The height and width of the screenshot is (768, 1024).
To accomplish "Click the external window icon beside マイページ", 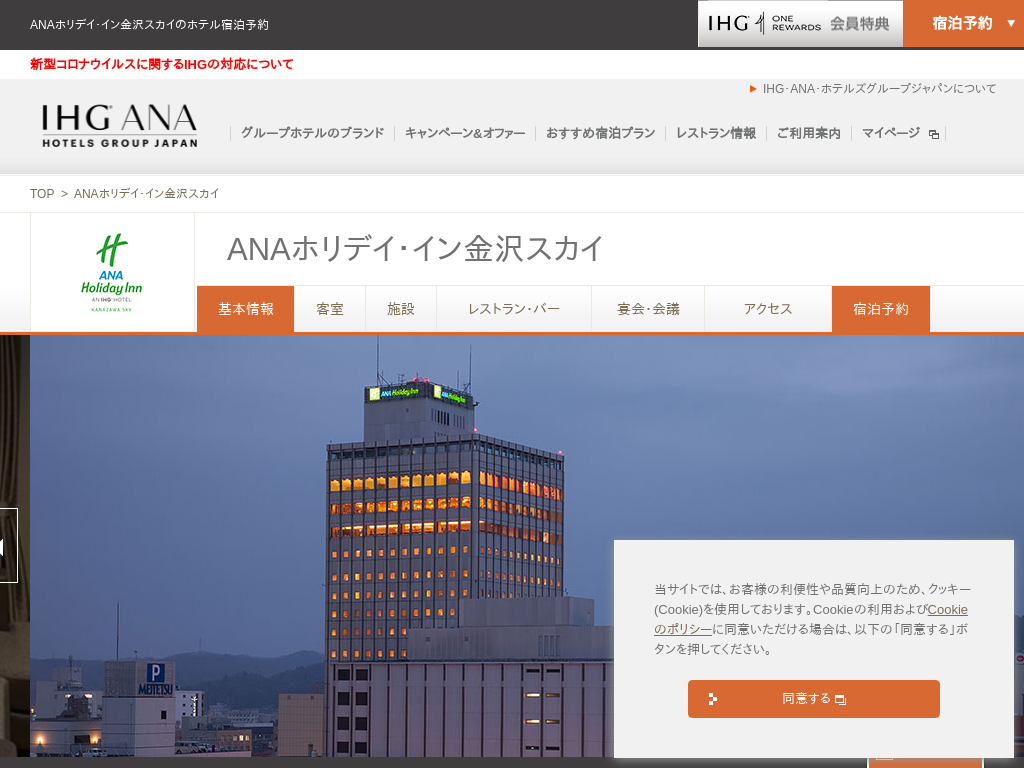I will click(934, 135).
